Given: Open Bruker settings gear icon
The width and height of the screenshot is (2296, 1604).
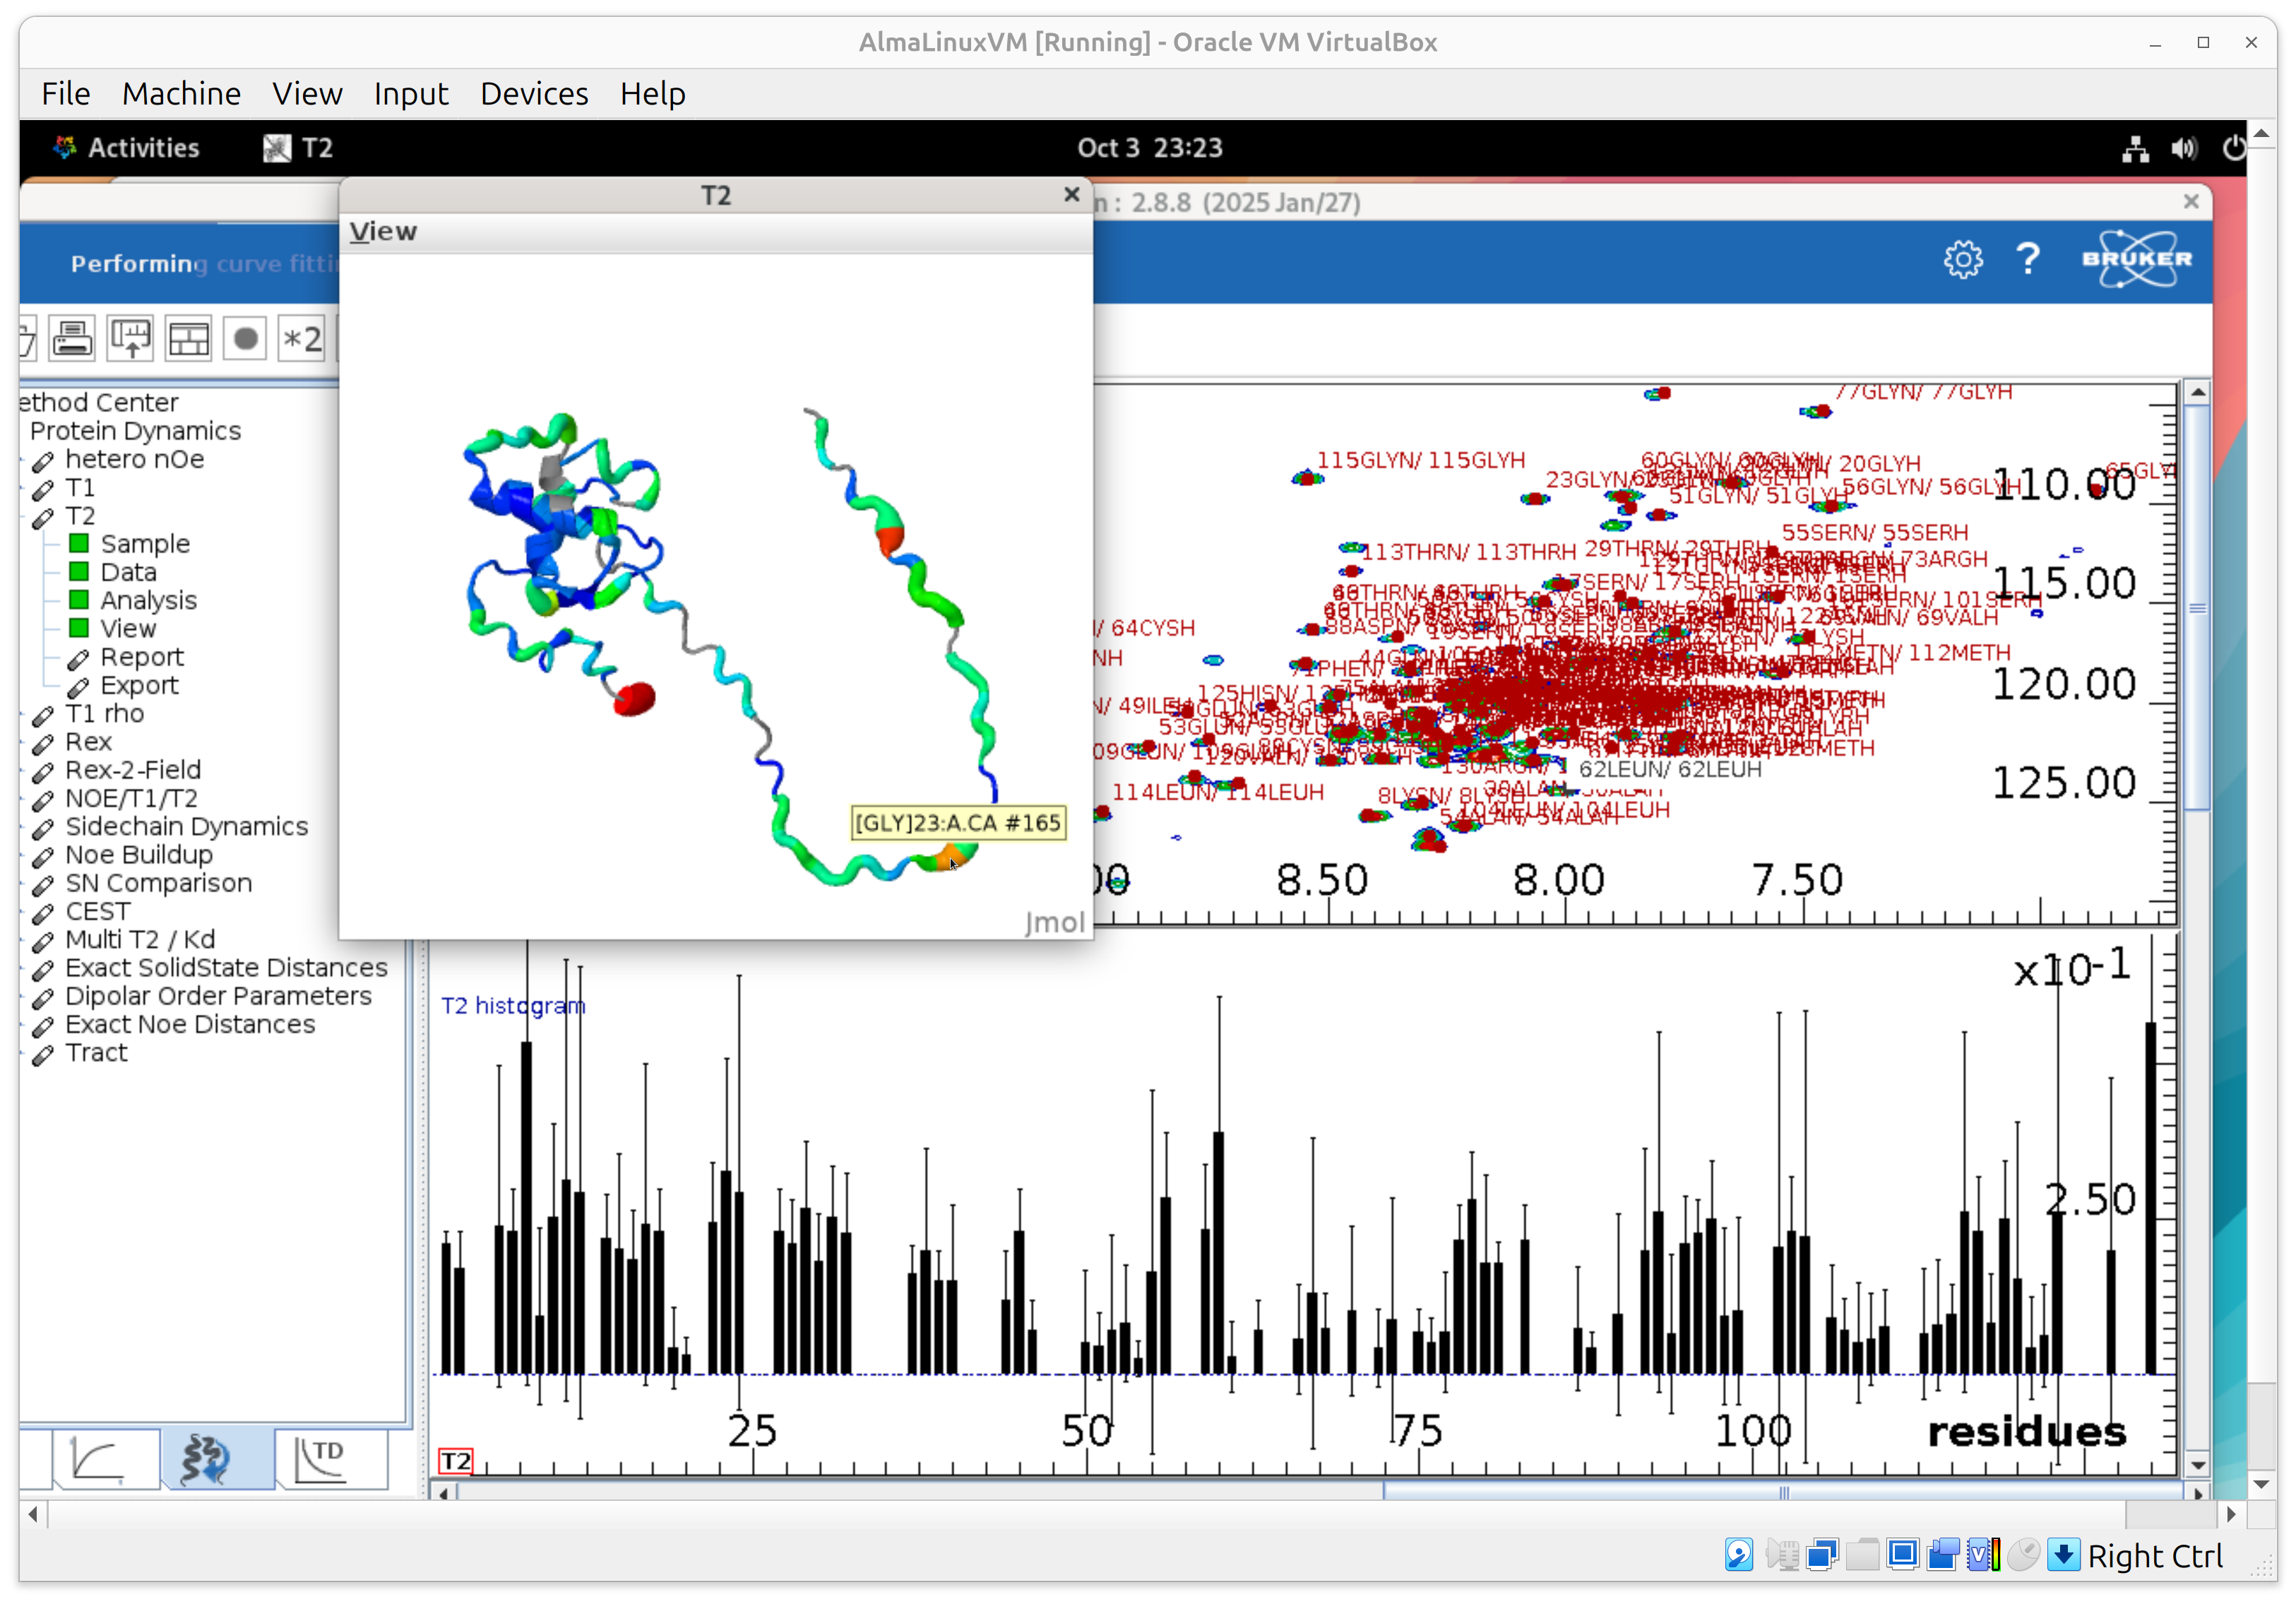Looking at the screenshot, I should [1962, 260].
